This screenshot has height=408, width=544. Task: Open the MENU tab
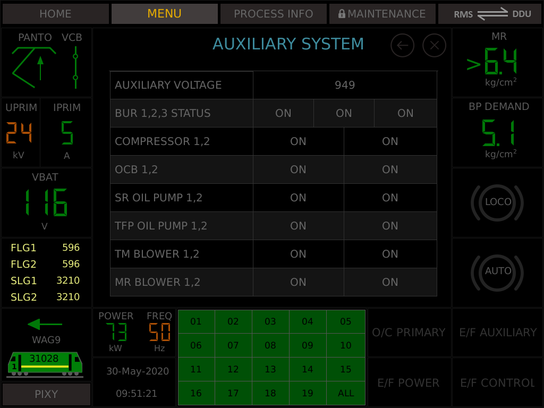click(164, 14)
